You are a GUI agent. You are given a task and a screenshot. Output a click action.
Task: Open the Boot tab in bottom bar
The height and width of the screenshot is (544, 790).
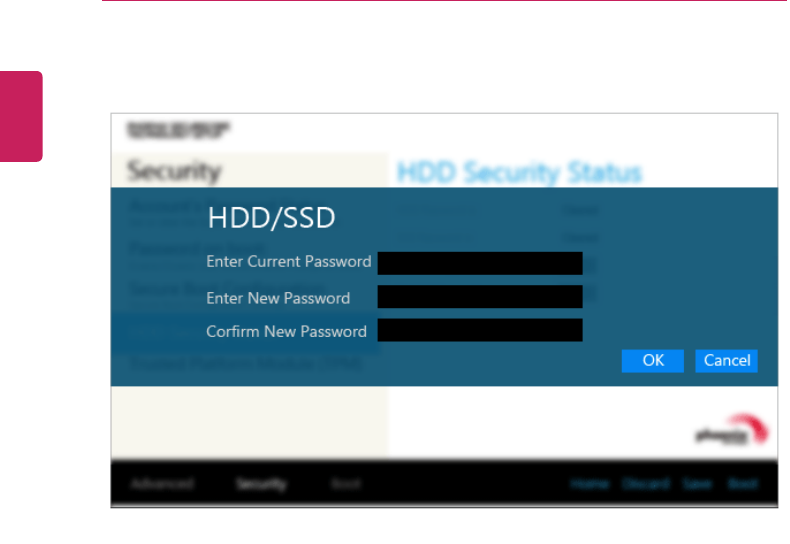[345, 484]
